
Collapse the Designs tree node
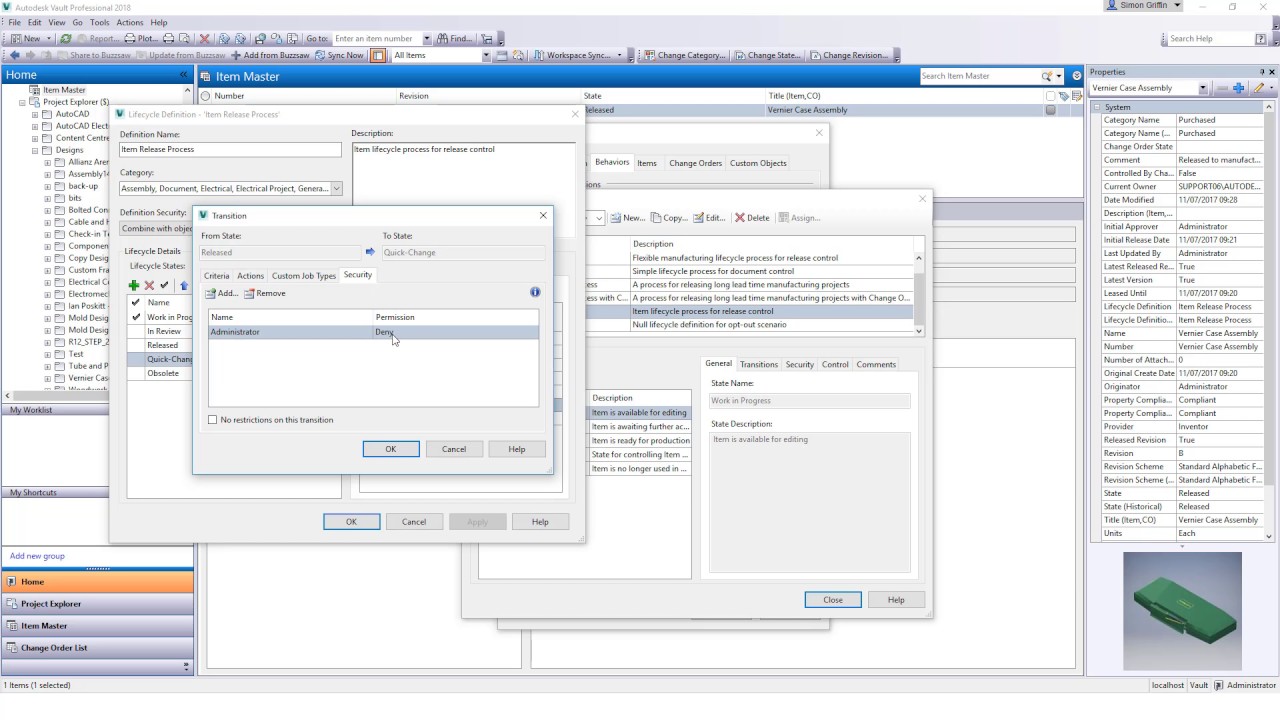tap(34, 150)
